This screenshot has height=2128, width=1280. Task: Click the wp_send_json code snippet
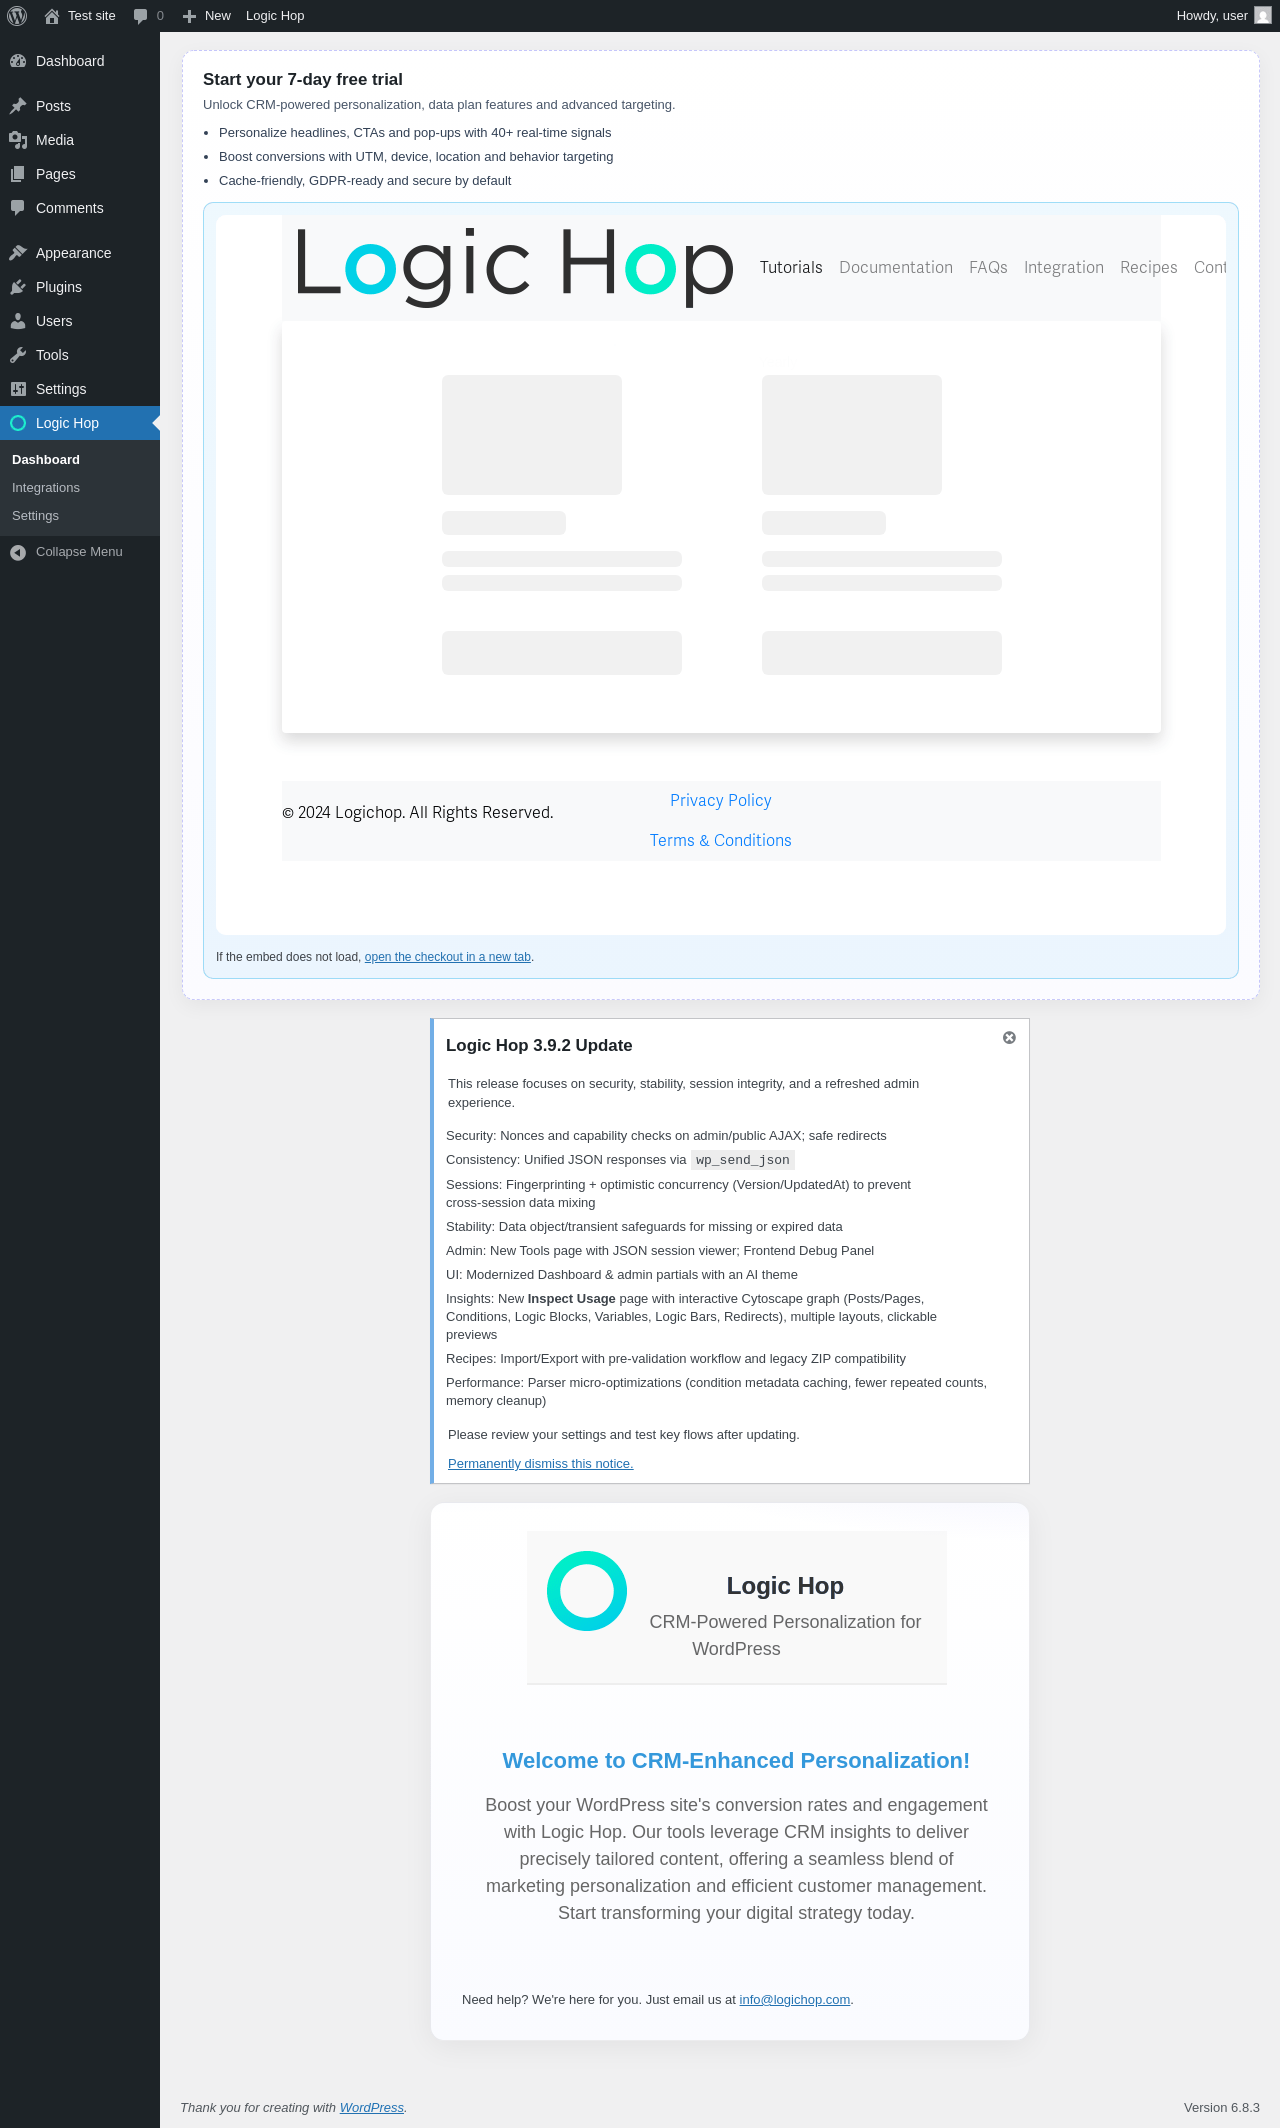pyautogui.click(x=743, y=1160)
